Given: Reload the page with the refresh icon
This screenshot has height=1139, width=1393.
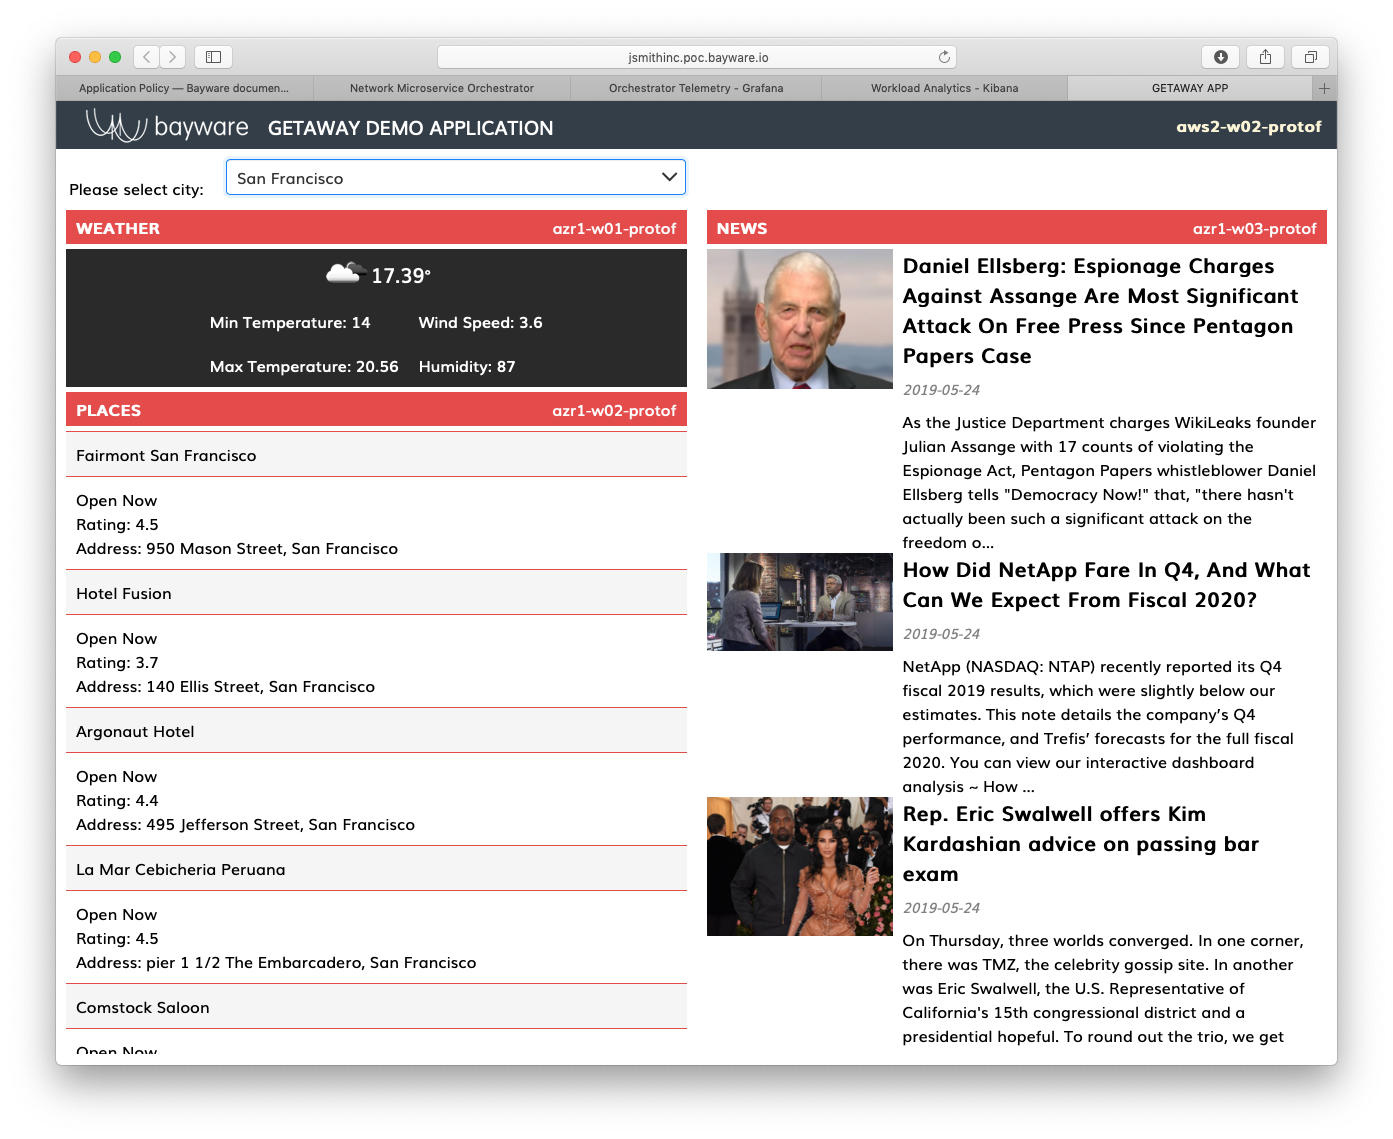Looking at the screenshot, I should 944,57.
